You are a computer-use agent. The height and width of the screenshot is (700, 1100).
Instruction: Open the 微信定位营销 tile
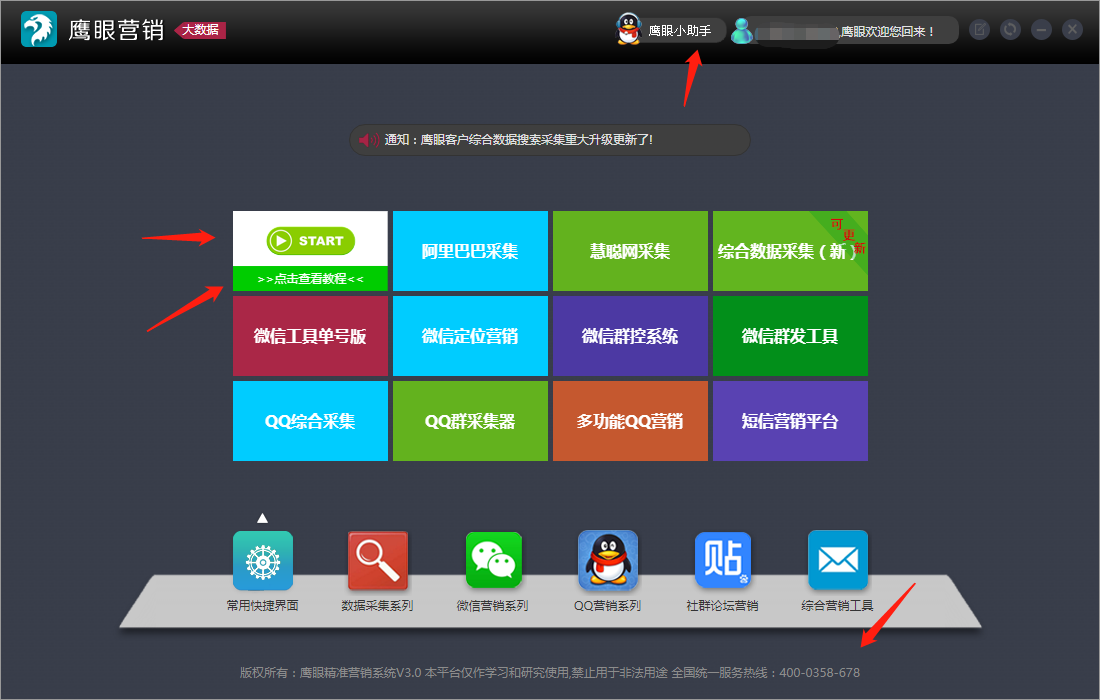pyautogui.click(x=470, y=336)
